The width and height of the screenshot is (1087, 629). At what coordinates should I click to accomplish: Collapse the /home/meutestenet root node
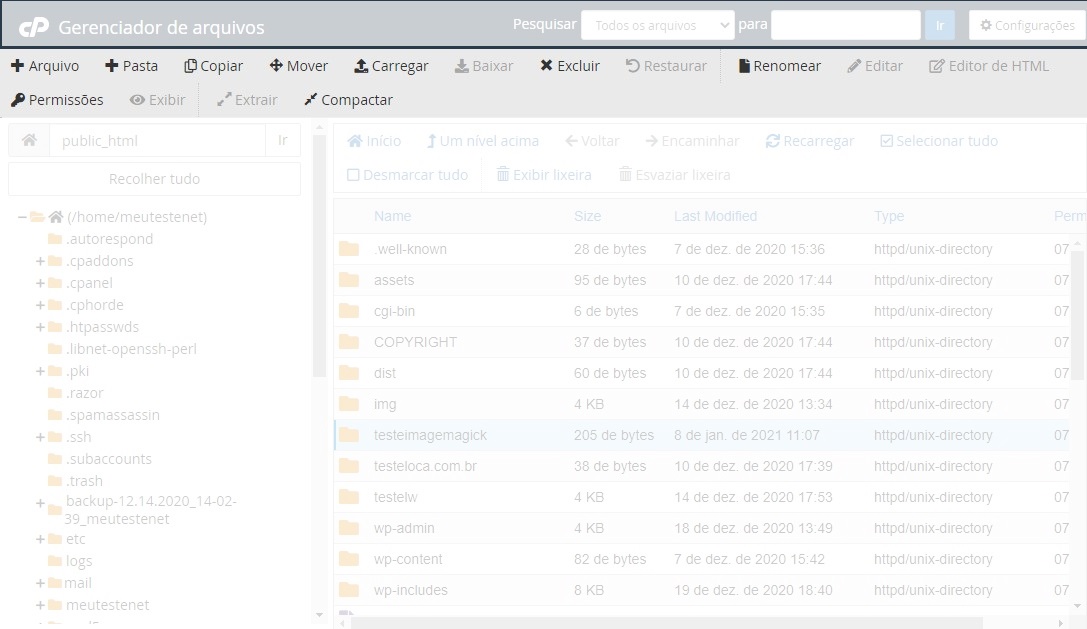click(22, 217)
